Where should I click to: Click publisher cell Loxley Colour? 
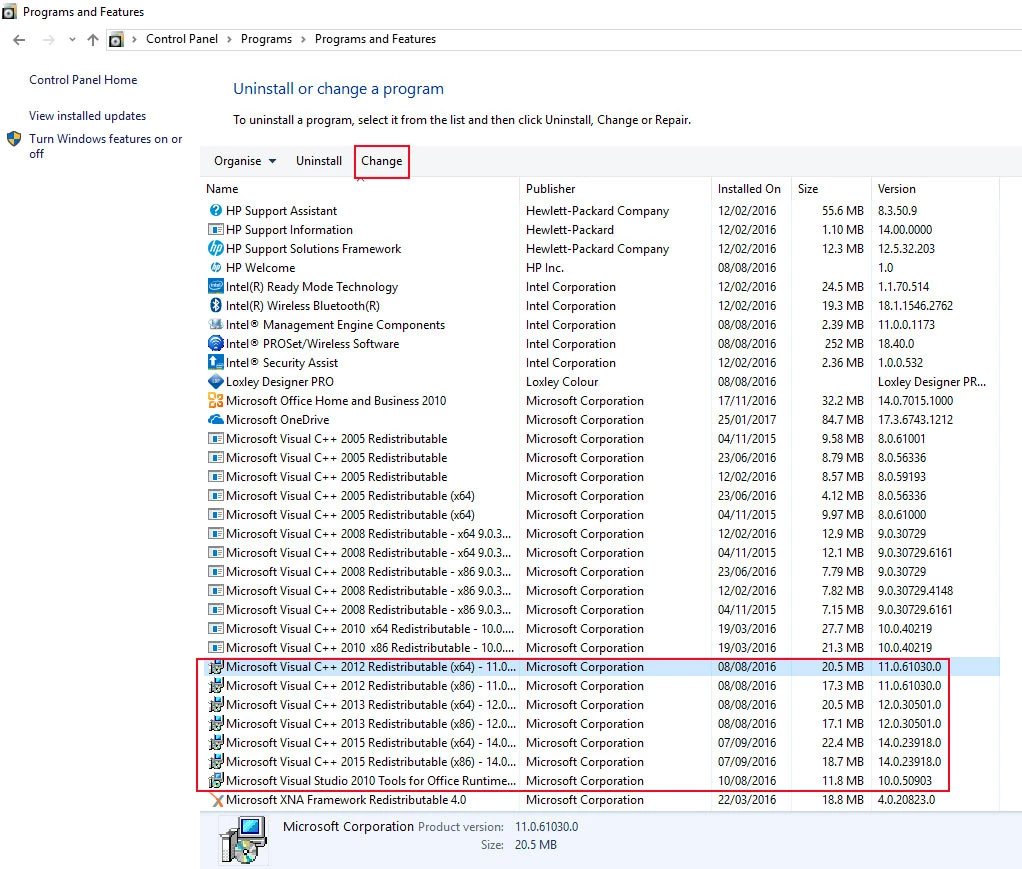tap(562, 381)
